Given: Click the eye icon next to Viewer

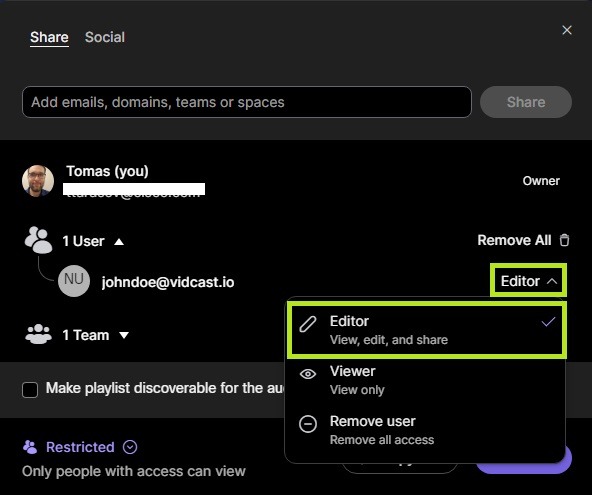Looking at the screenshot, I should (308, 374).
